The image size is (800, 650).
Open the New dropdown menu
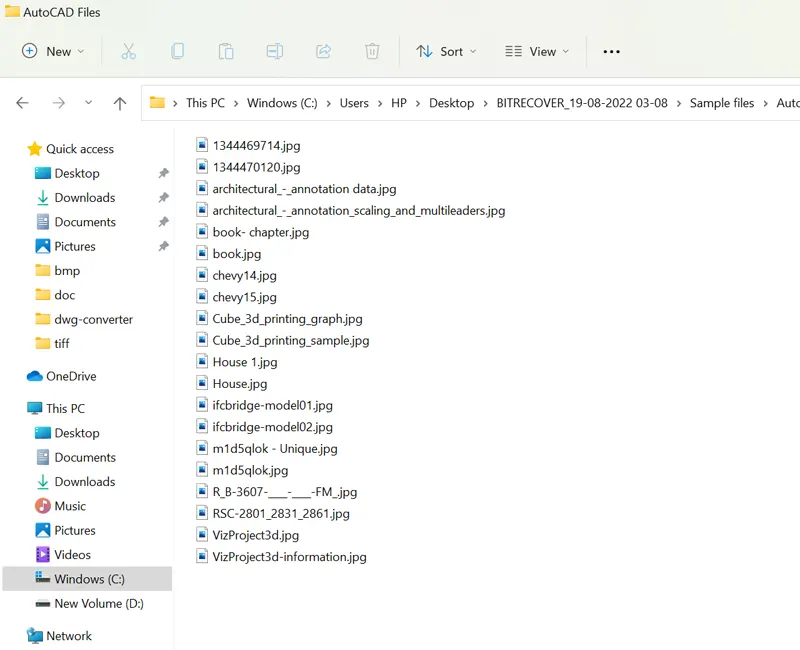click(54, 51)
